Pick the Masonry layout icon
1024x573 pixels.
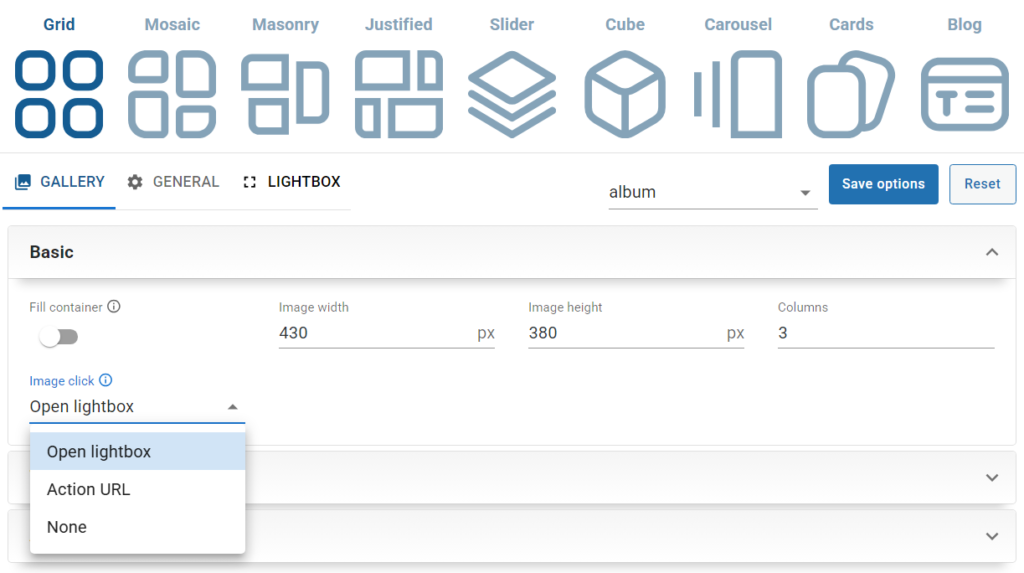point(285,94)
